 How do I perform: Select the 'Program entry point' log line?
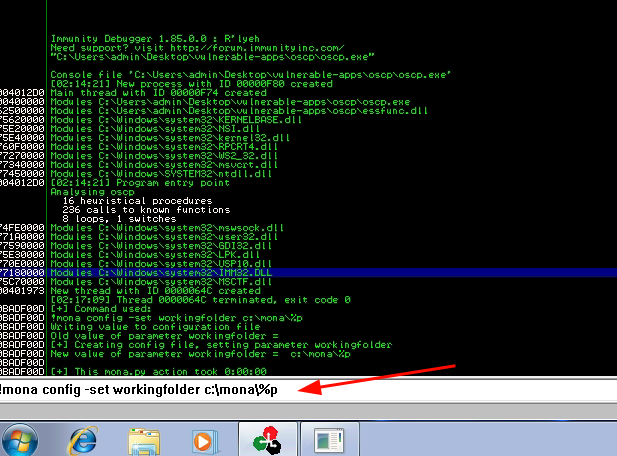coord(140,183)
